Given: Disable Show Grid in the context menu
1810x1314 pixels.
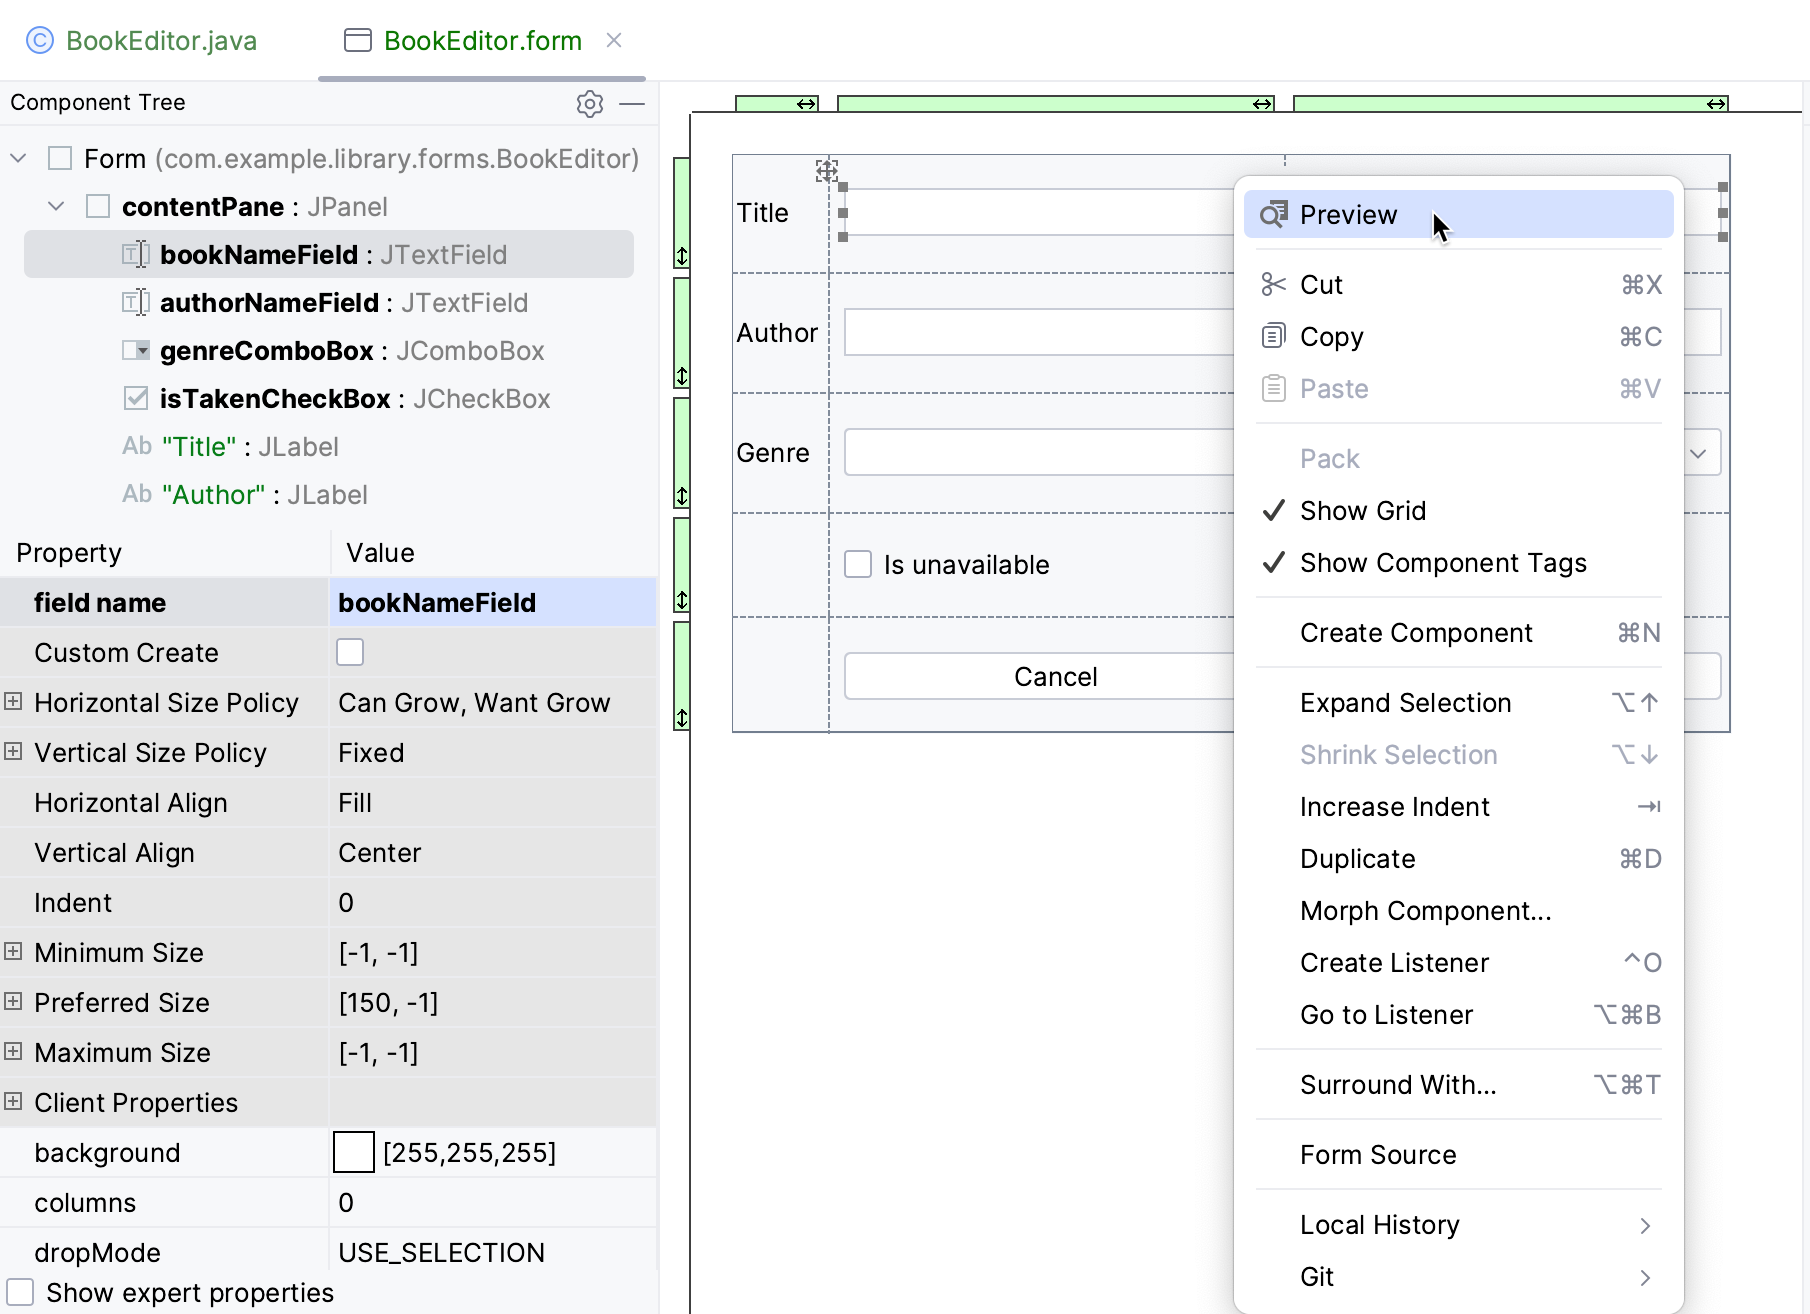Looking at the screenshot, I should point(1362,510).
